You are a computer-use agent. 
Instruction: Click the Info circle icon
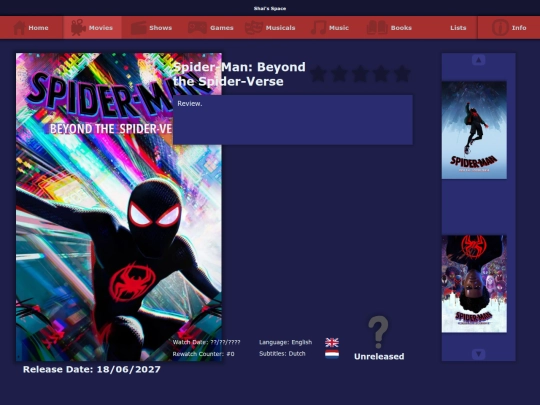[500, 28]
